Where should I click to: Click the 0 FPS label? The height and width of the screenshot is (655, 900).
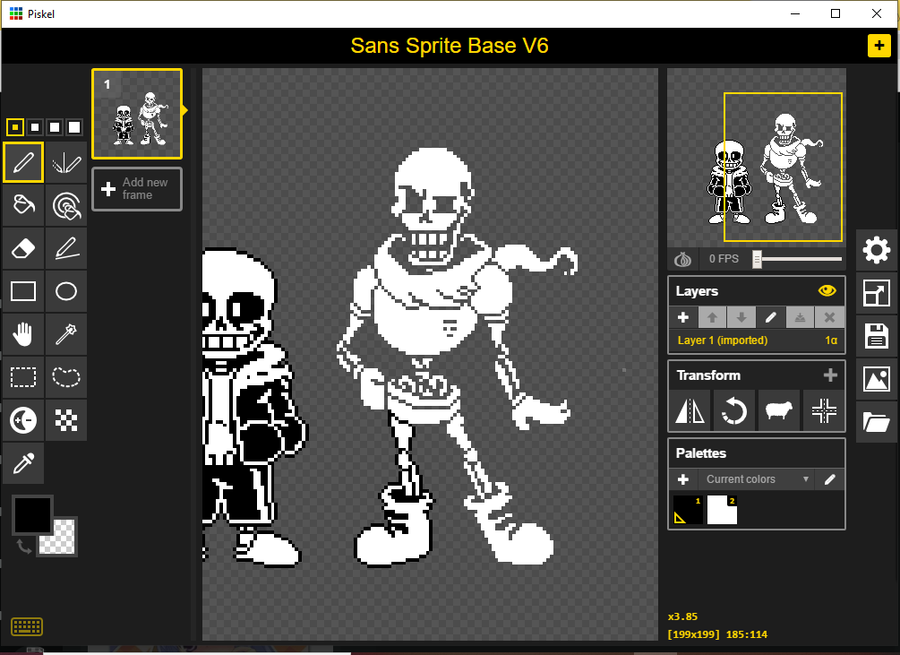tap(723, 259)
